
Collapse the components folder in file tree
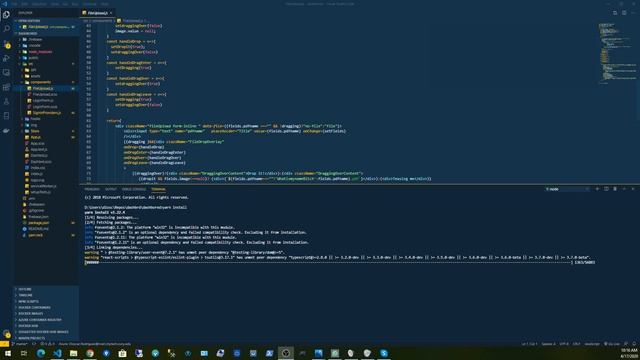pyautogui.click(x=46, y=82)
